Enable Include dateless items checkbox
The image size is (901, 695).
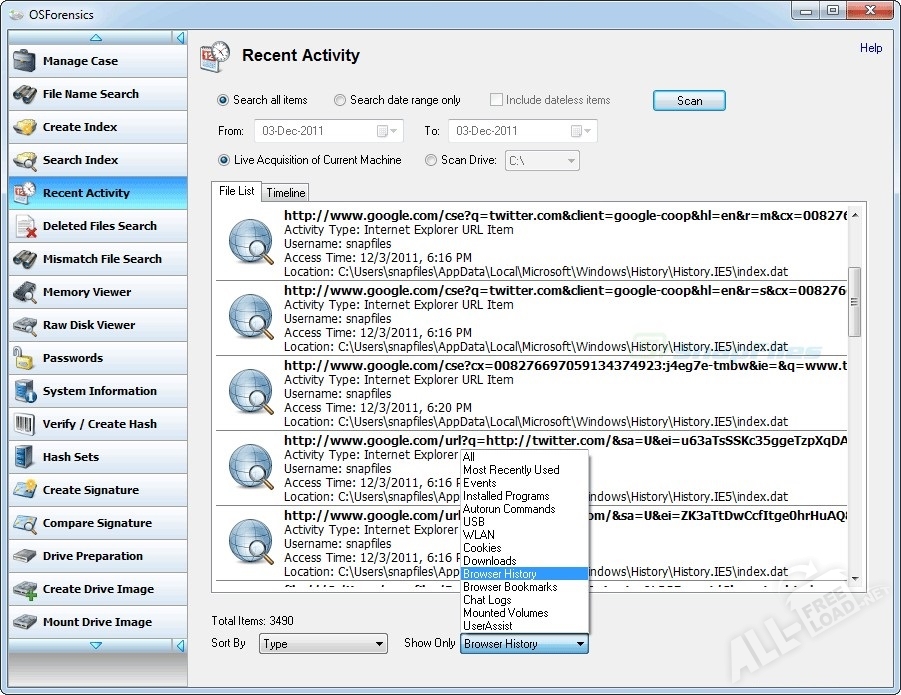(x=496, y=100)
